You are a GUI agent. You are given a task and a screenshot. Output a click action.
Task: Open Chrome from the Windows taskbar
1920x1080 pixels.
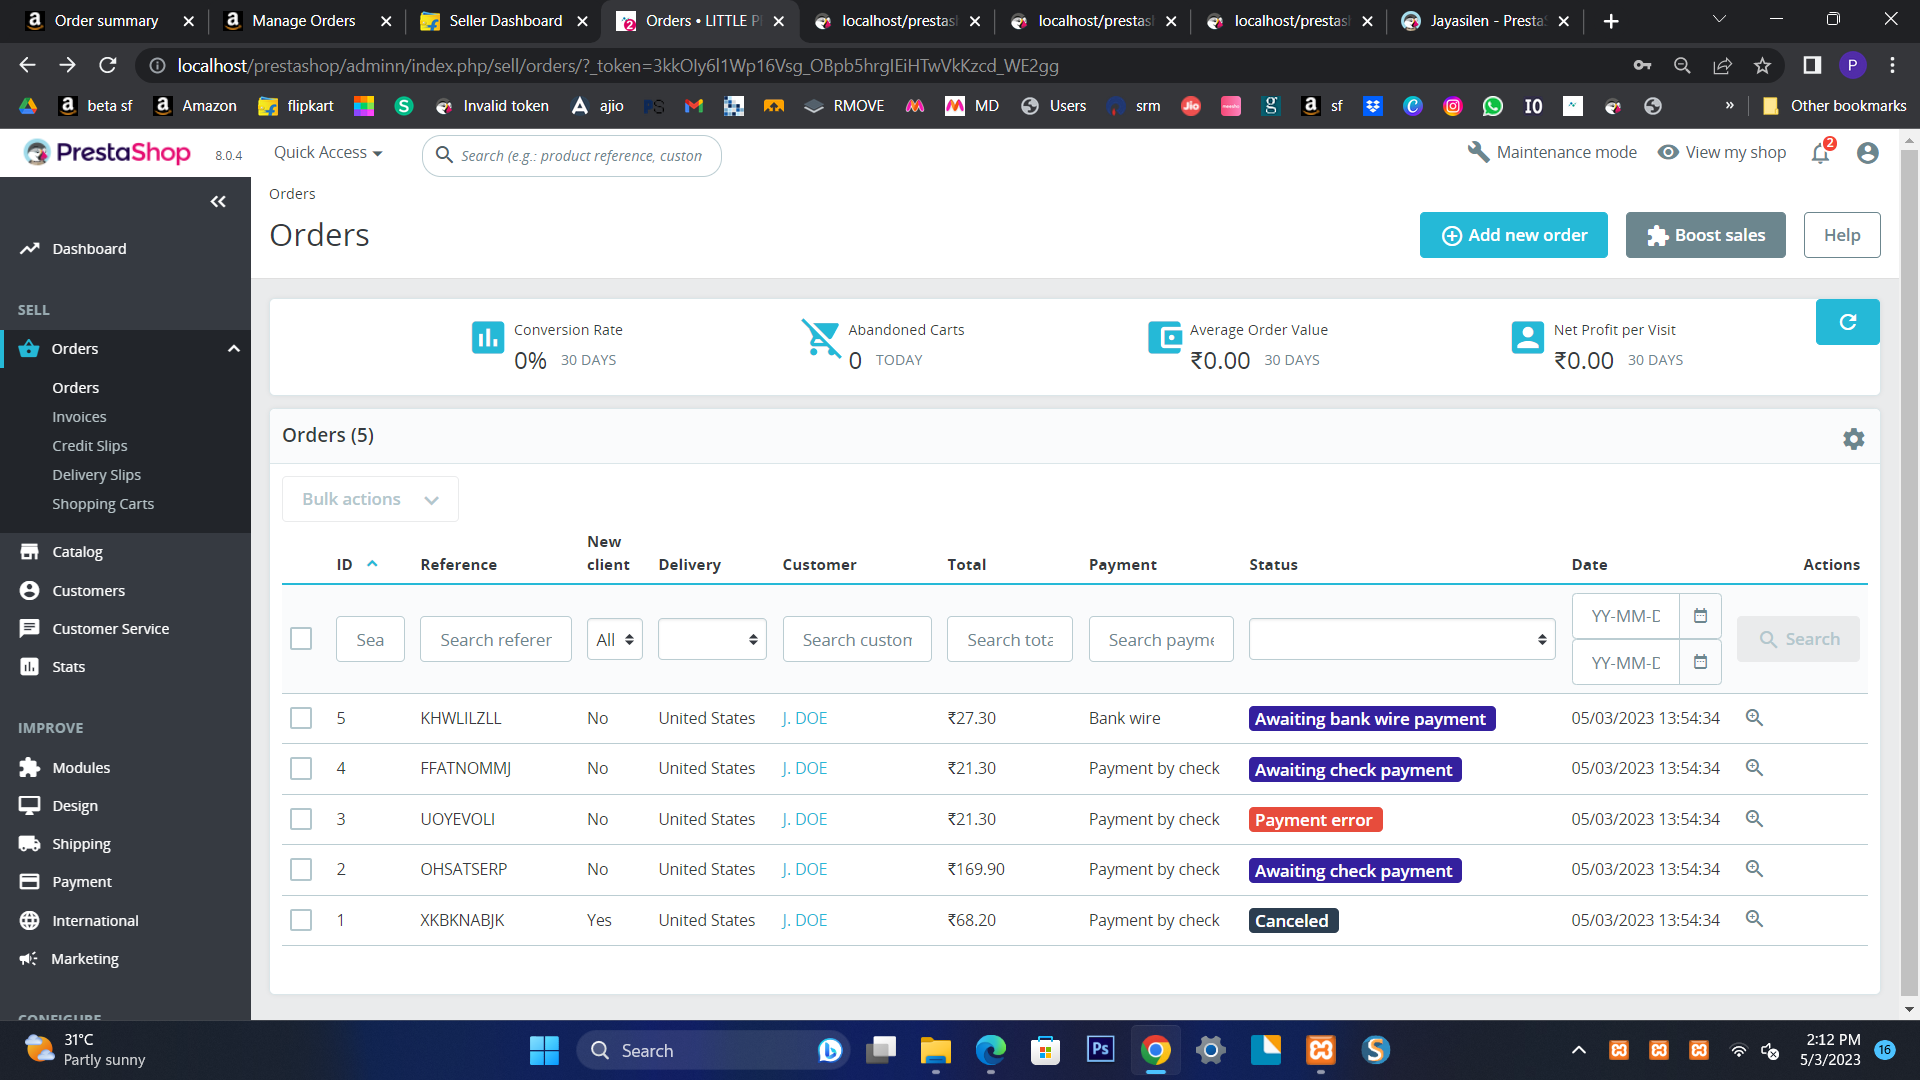pos(1155,1050)
